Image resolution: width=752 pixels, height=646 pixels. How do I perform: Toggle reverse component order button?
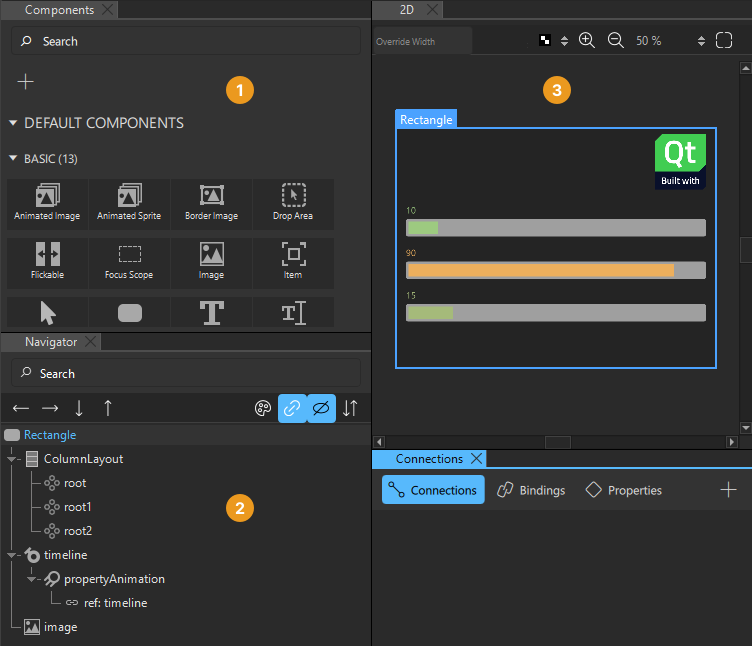pyautogui.click(x=350, y=408)
